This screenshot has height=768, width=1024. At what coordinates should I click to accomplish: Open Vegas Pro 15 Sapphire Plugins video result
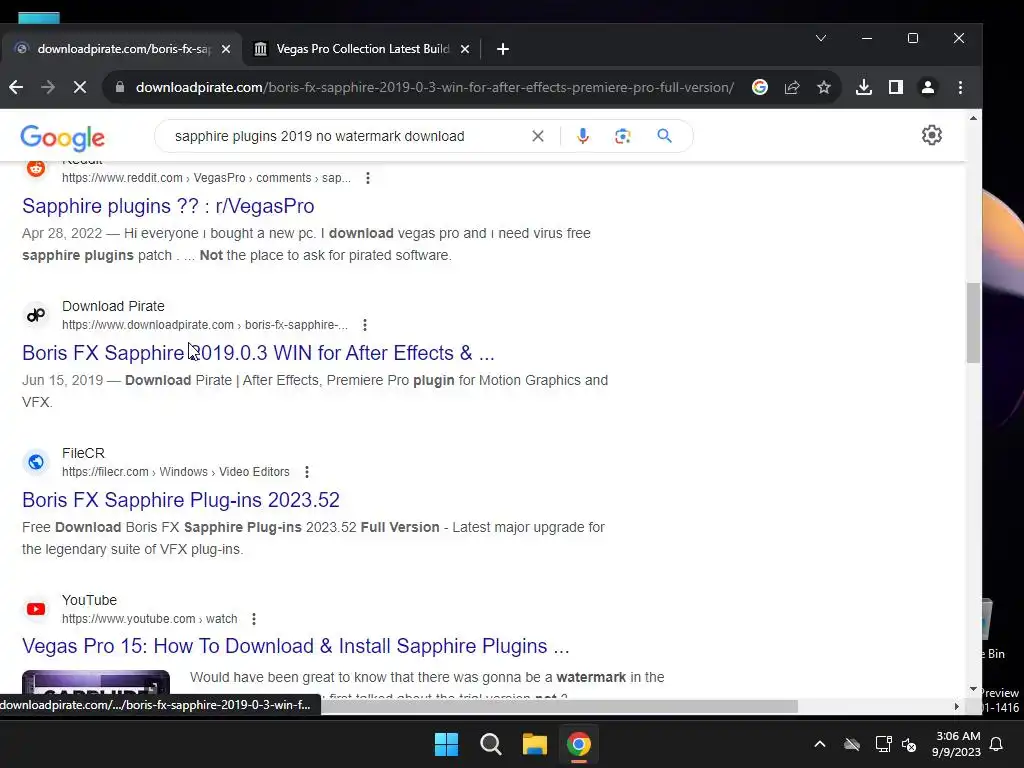click(296, 646)
